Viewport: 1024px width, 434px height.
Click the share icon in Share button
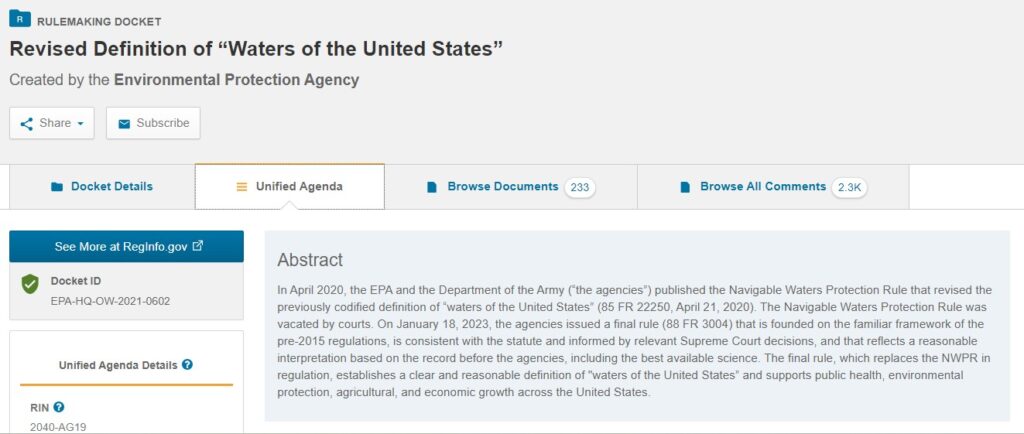coord(26,123)
